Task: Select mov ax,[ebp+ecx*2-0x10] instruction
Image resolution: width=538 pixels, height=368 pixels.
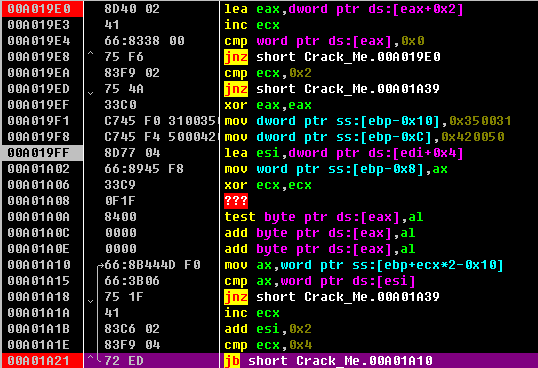Action: click(364, 265)
